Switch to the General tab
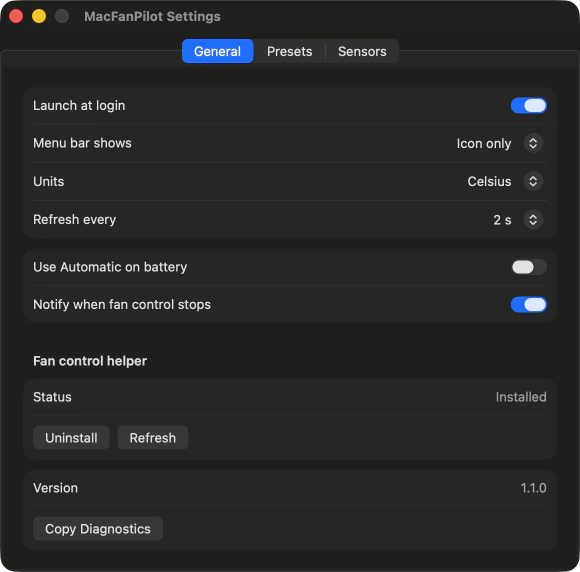 pyautogui.click(x=218, y=51)
